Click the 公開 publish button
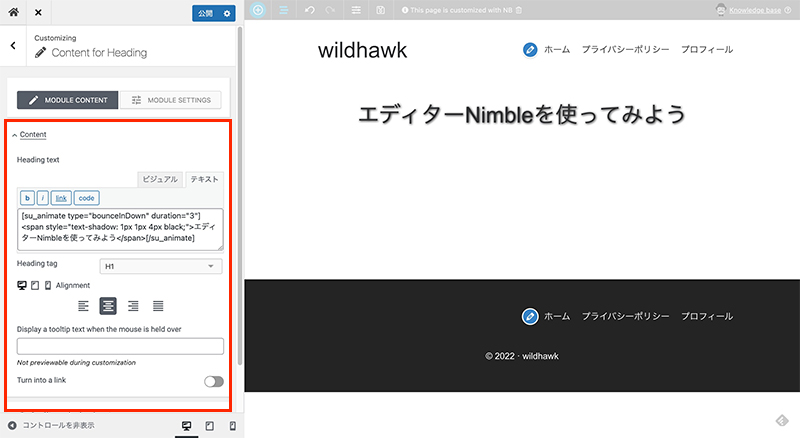Screen dimensions: 800x438 tap(206, 13)
